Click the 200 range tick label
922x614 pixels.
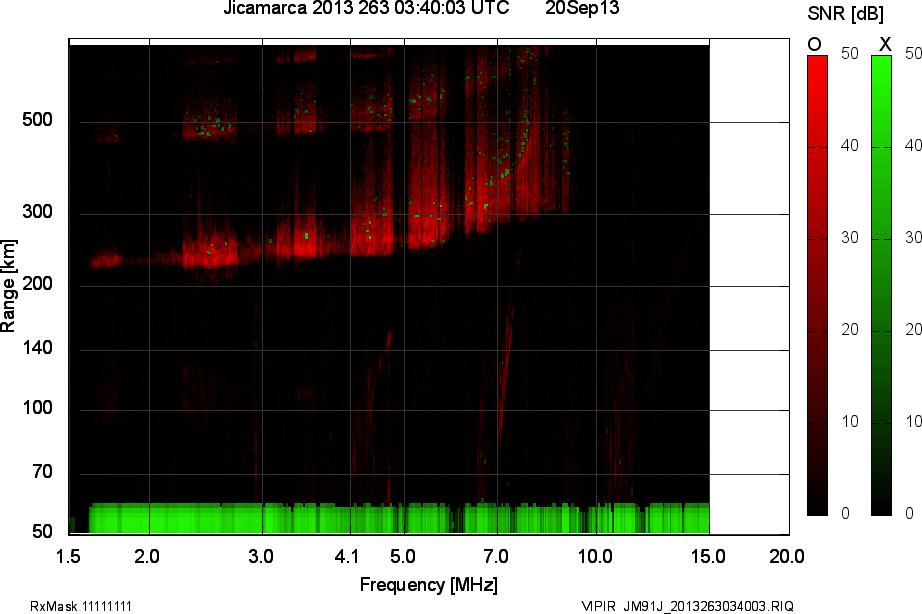click(37, 283)
